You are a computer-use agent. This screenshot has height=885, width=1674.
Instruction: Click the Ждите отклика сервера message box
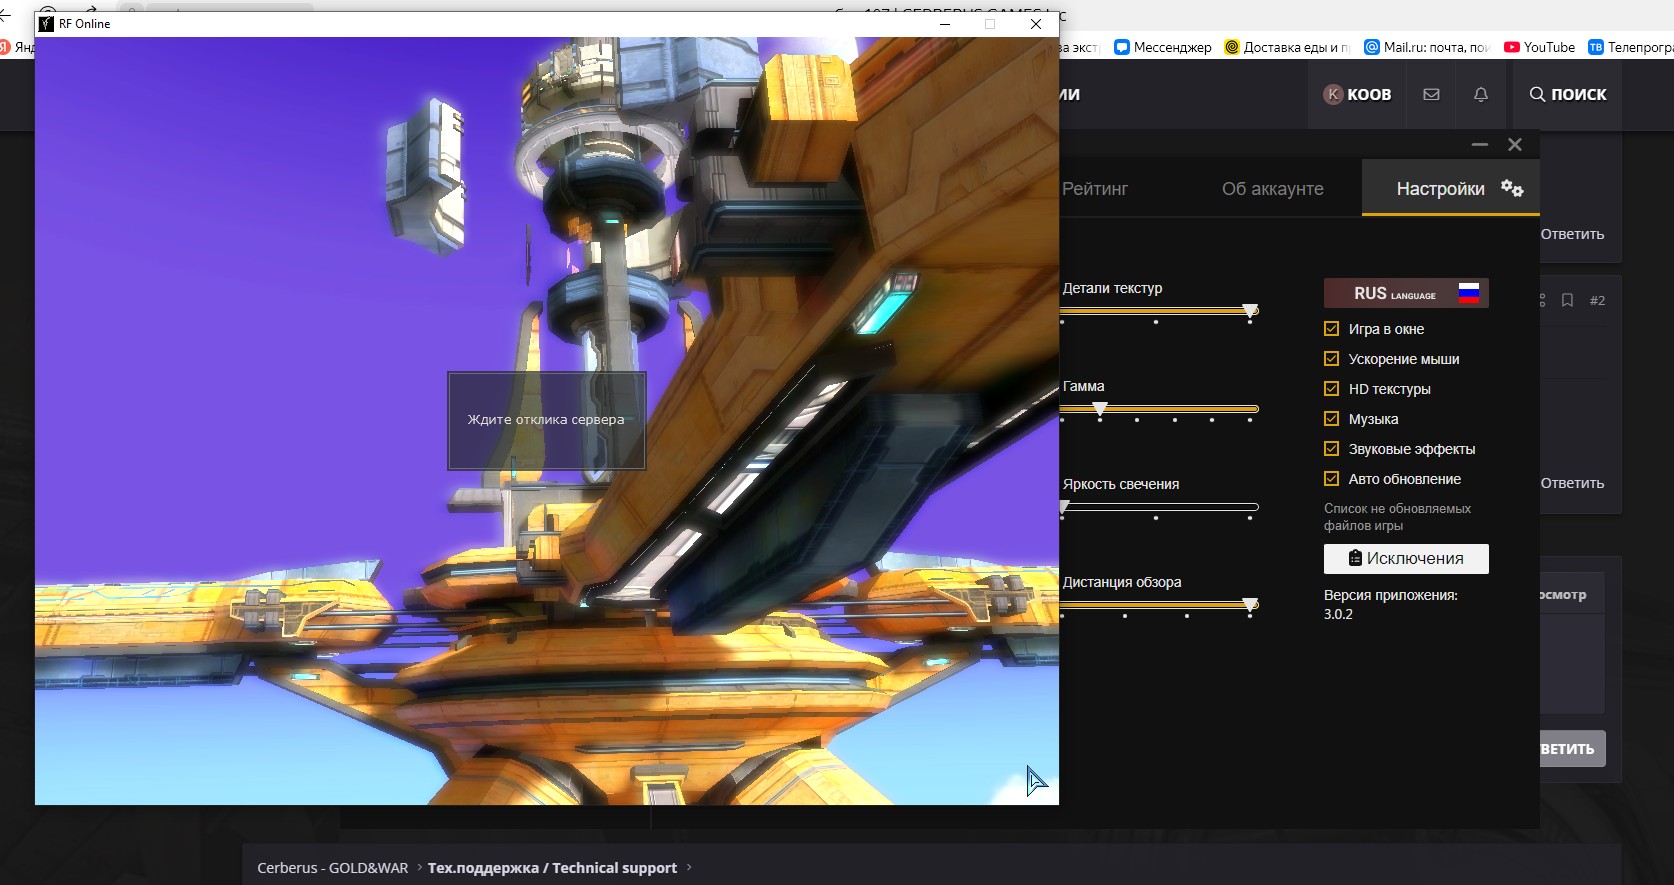pyautogui.click(x=546, y=420)
